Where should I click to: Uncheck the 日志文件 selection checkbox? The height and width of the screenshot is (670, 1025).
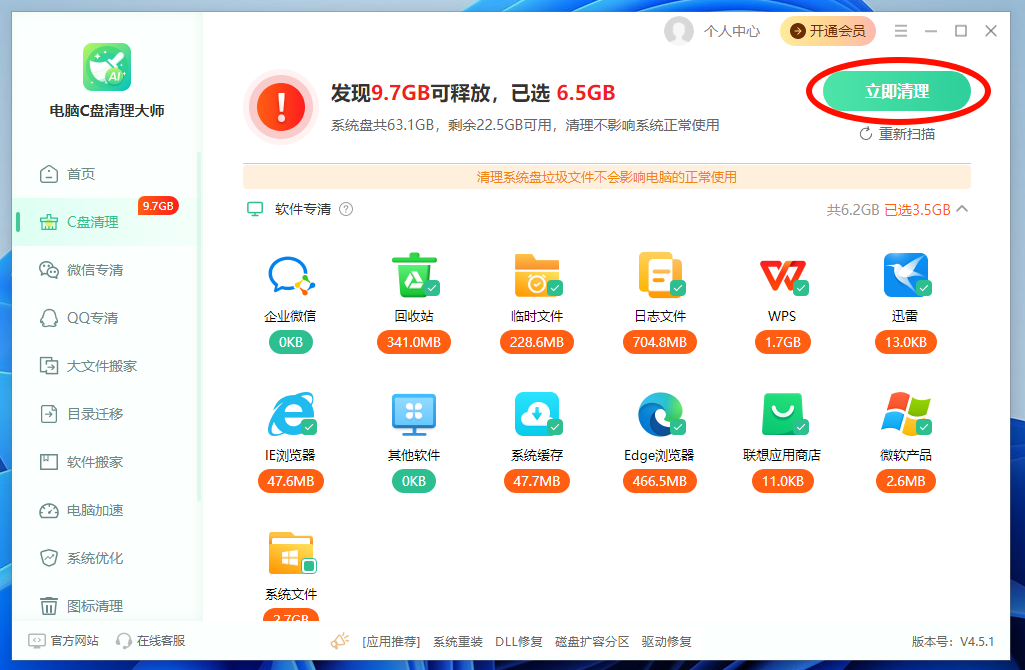tap(678, 288)
